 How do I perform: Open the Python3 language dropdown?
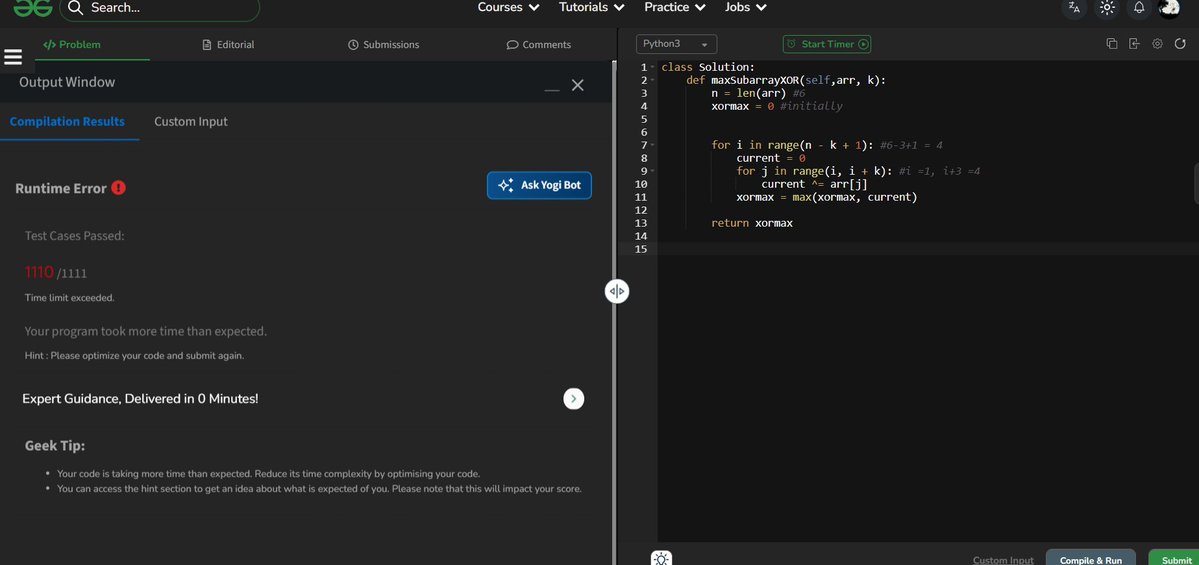click(676, 44)
